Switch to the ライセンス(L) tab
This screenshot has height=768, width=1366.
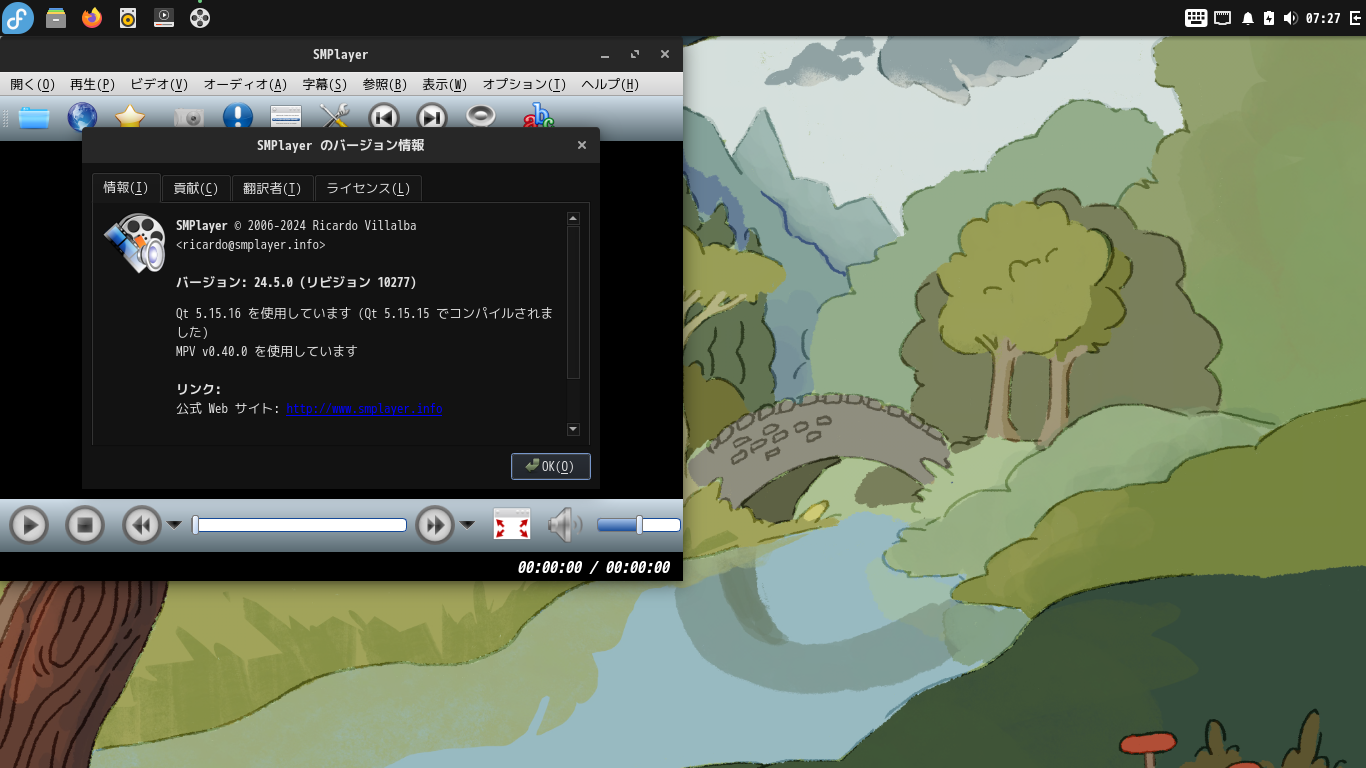coord(368,189)
